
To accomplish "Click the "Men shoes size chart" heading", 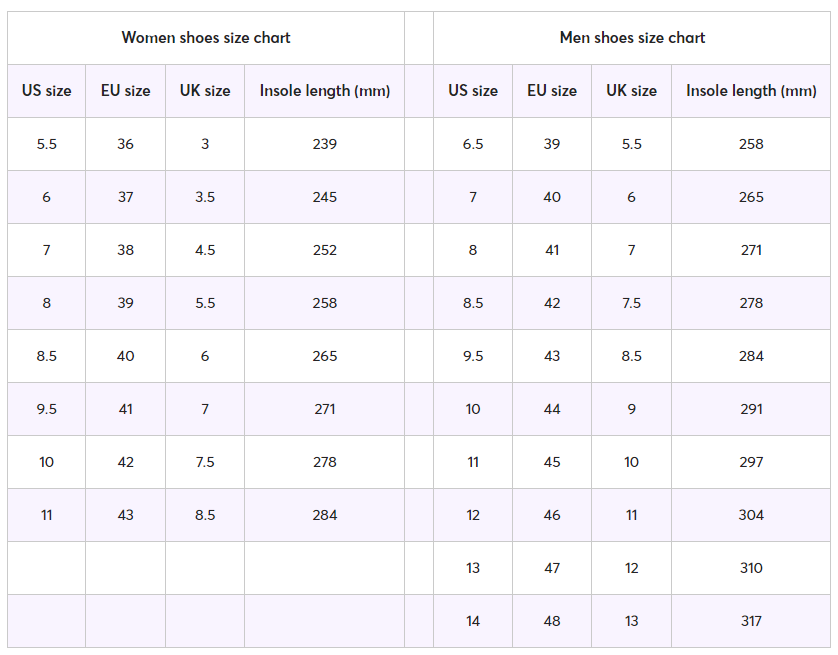I will pos(632,38).
